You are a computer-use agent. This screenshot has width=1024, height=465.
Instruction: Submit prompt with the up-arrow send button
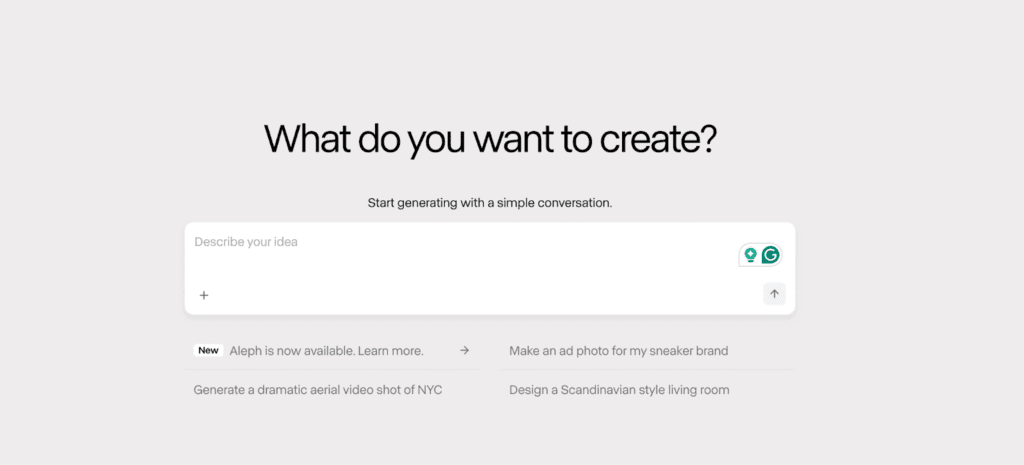tap(774, 294)
